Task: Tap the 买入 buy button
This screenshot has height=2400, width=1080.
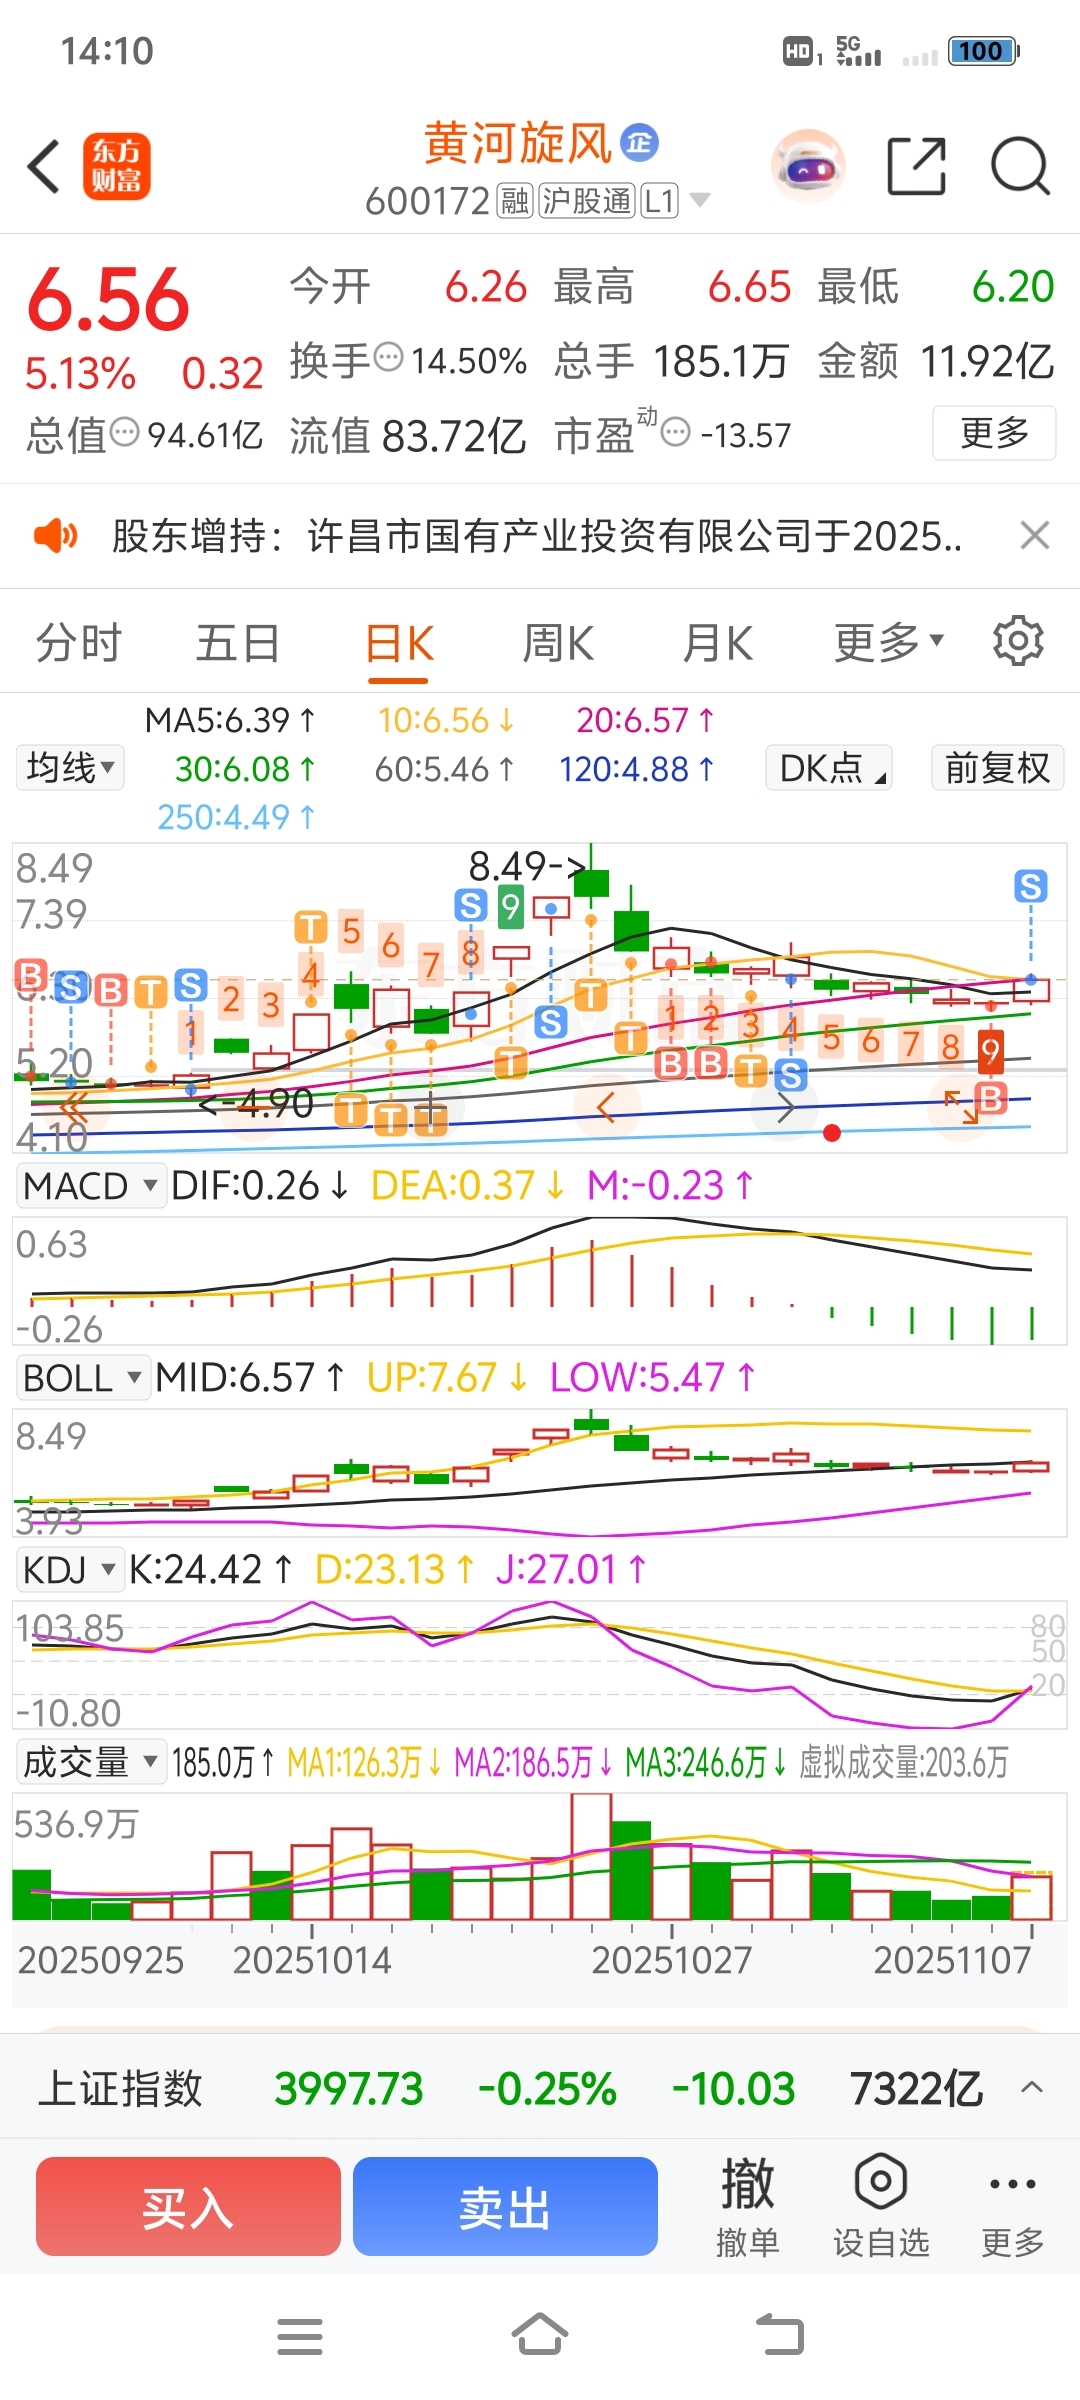Action: 188,2207
